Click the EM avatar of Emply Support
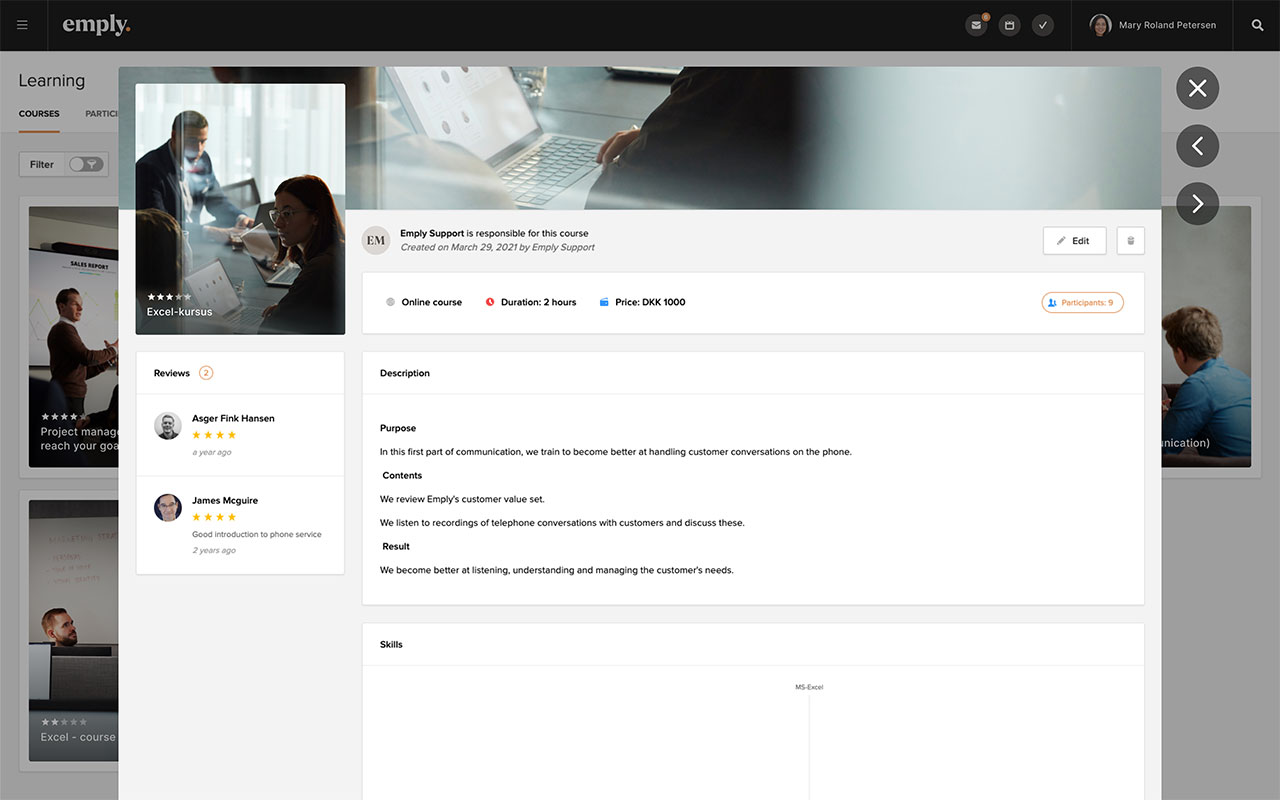This screenshot has width=1280, height=800. 376,240
